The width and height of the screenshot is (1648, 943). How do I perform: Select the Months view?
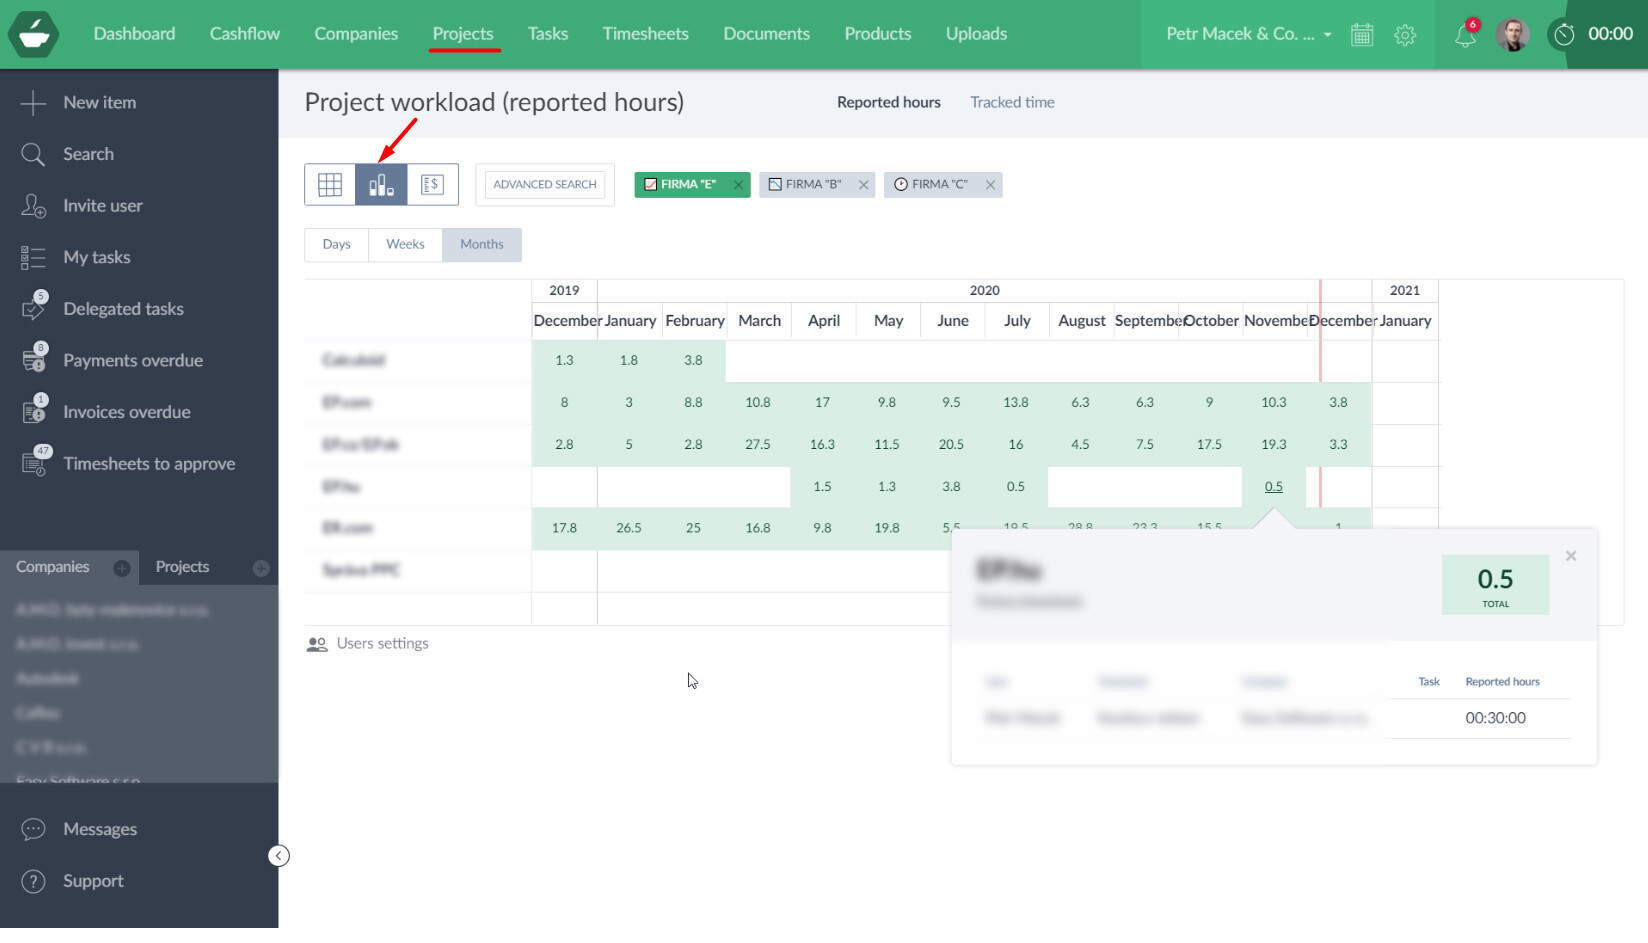coord(482,245)
